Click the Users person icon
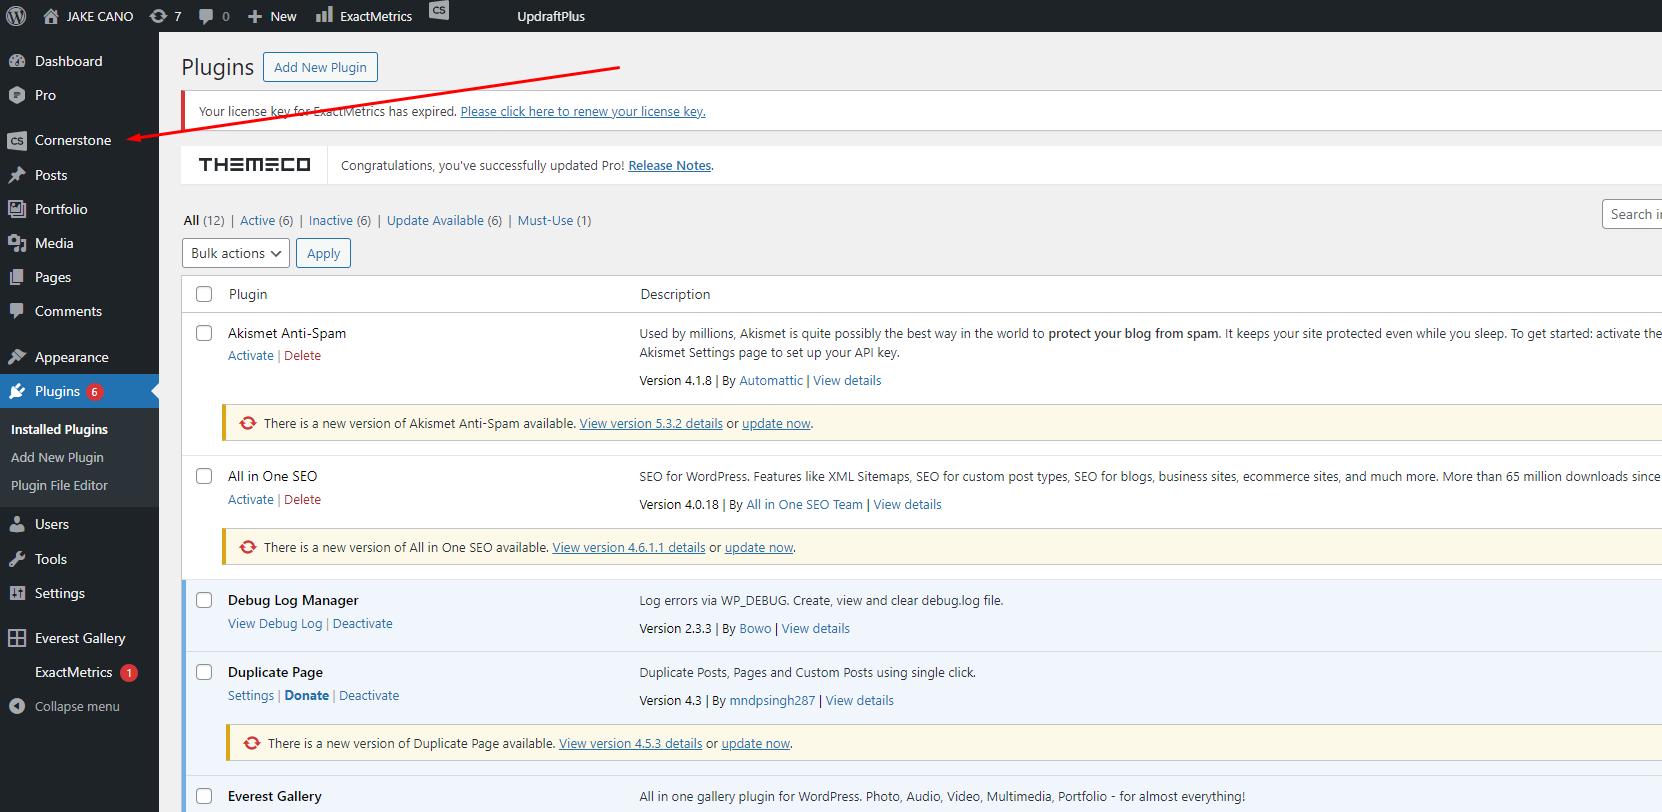Screen dimensions: 1662x812 click(17, 524)
